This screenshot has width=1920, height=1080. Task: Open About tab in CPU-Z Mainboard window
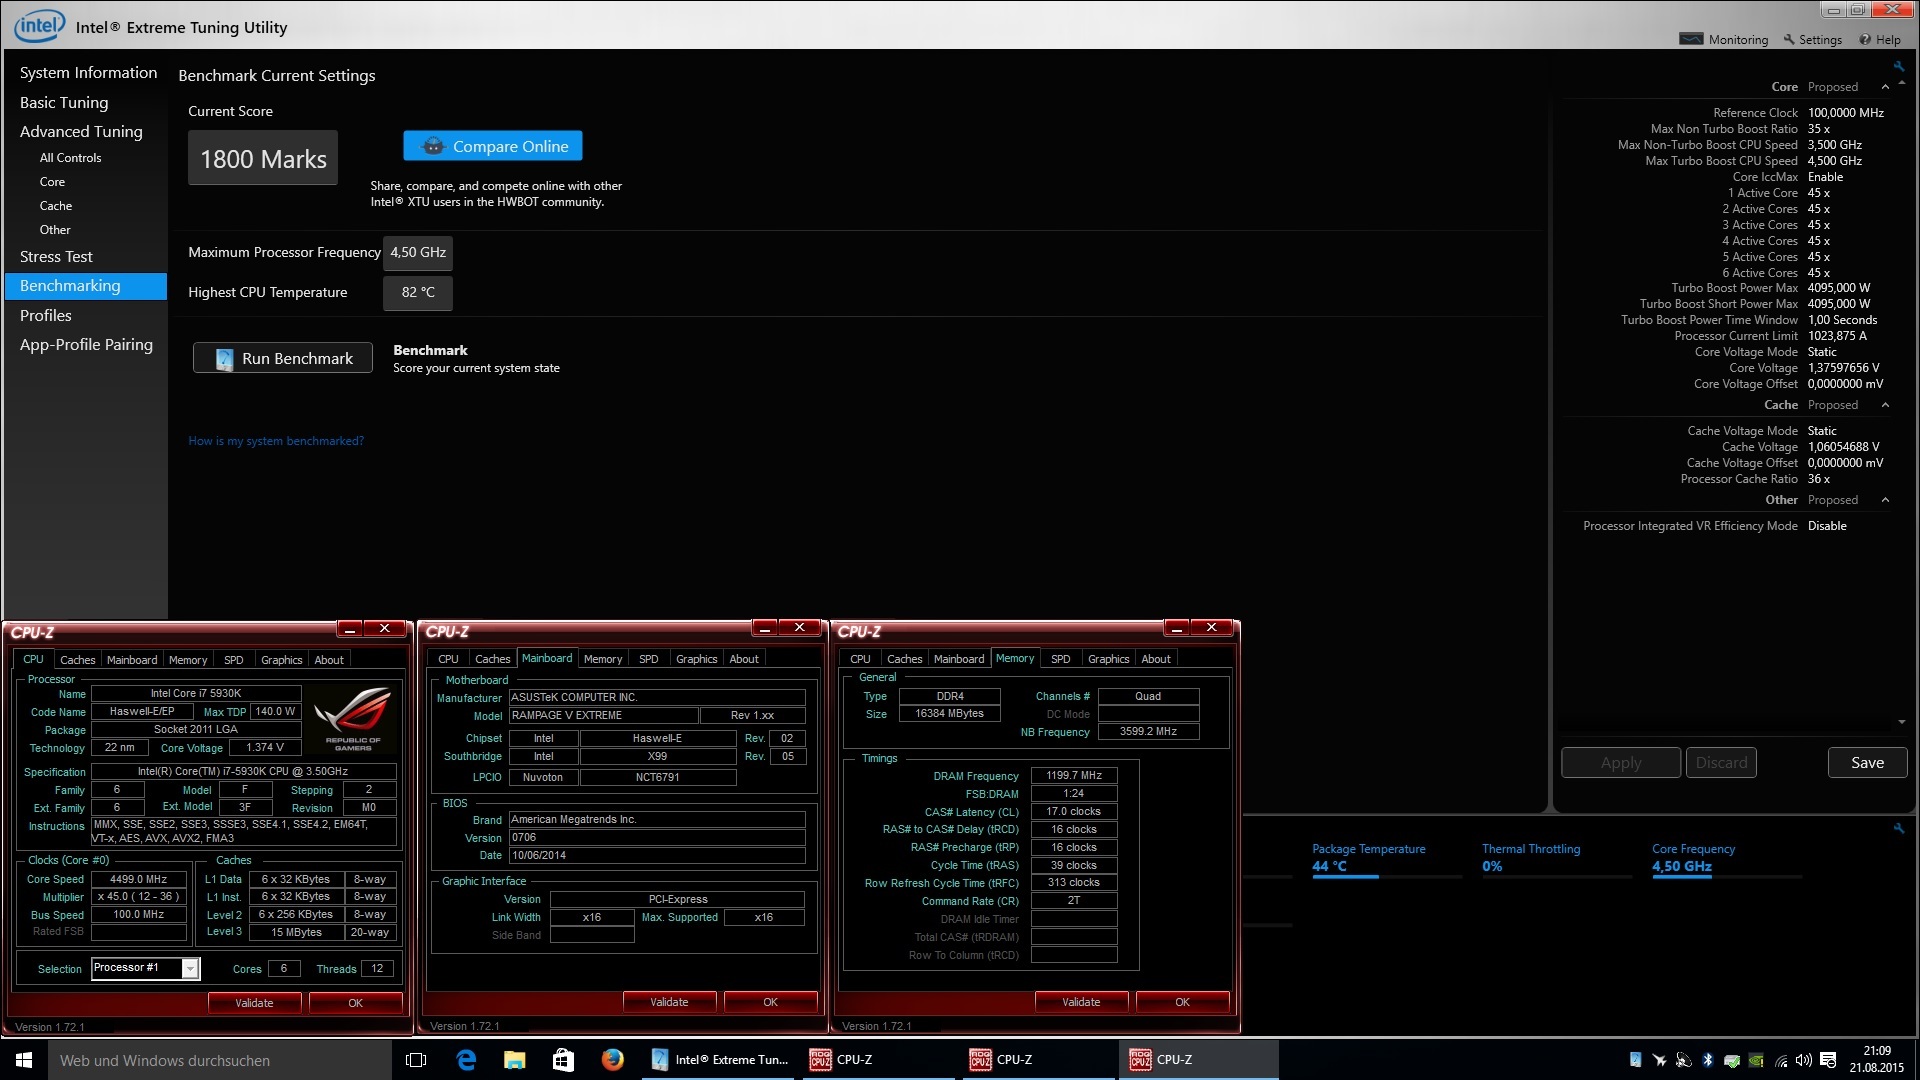tap(744, 659)
